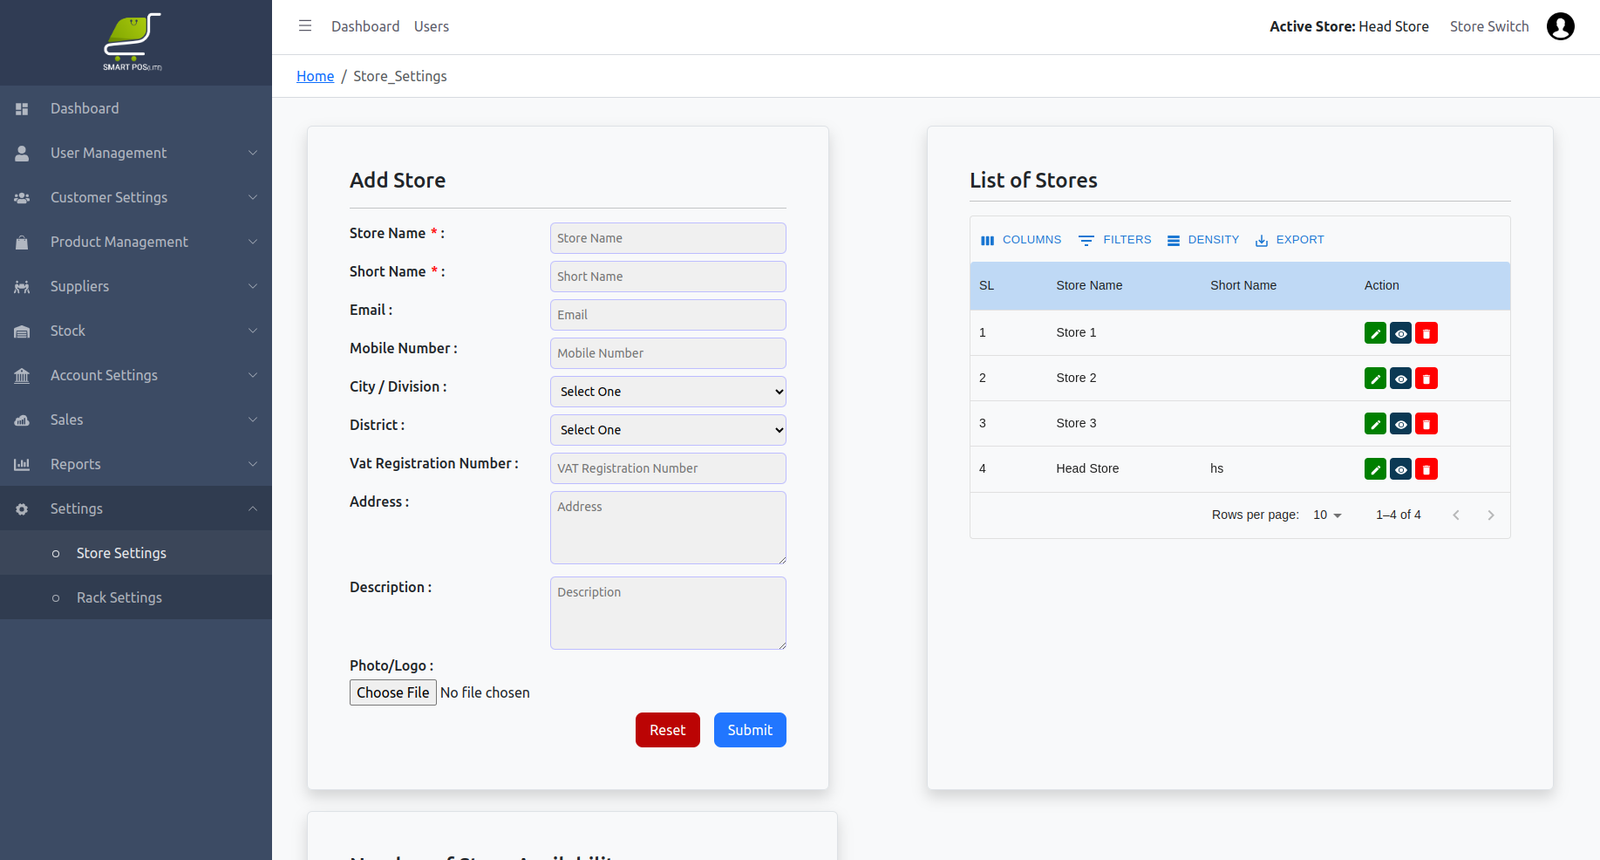The height and width of the screenshot is (860, 1600).
Task: Toggle the hamburger sidebar menu icon
Action: 305,26
